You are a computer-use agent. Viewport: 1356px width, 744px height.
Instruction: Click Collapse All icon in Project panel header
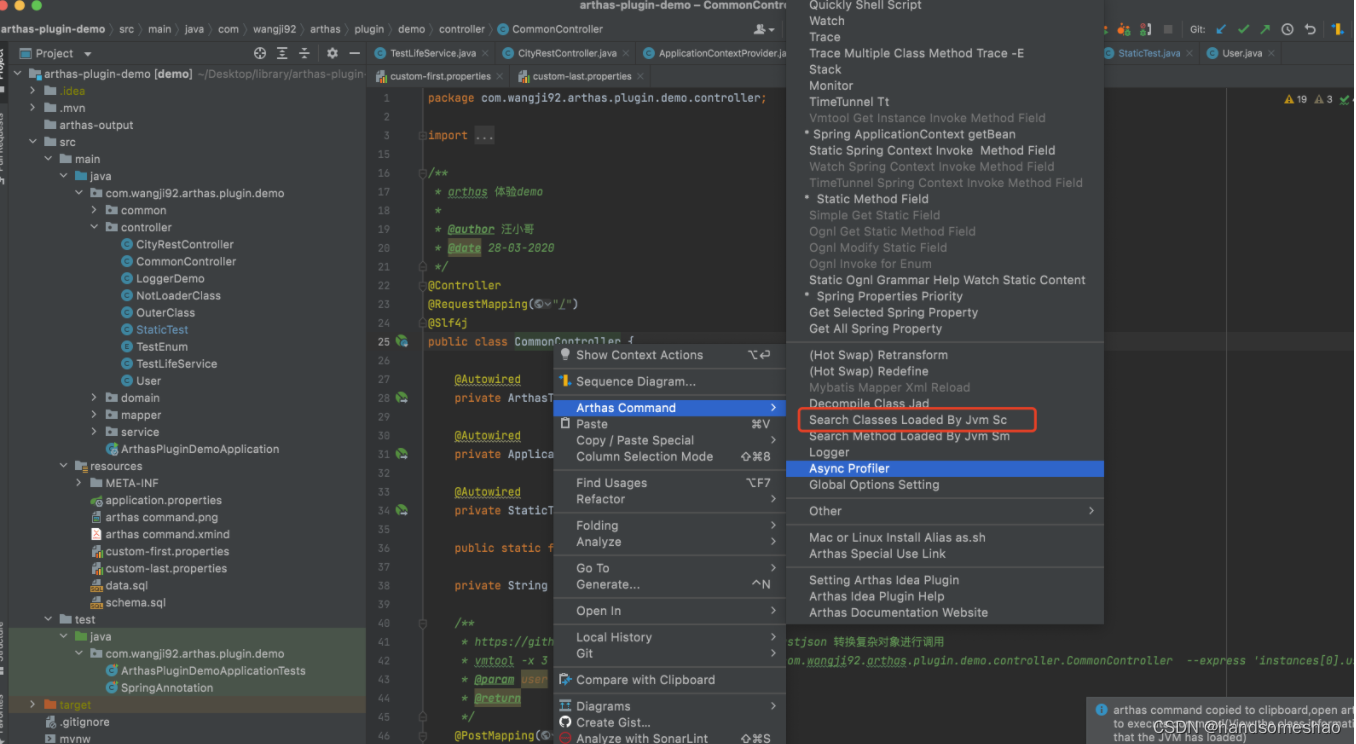tap(305, 53)
